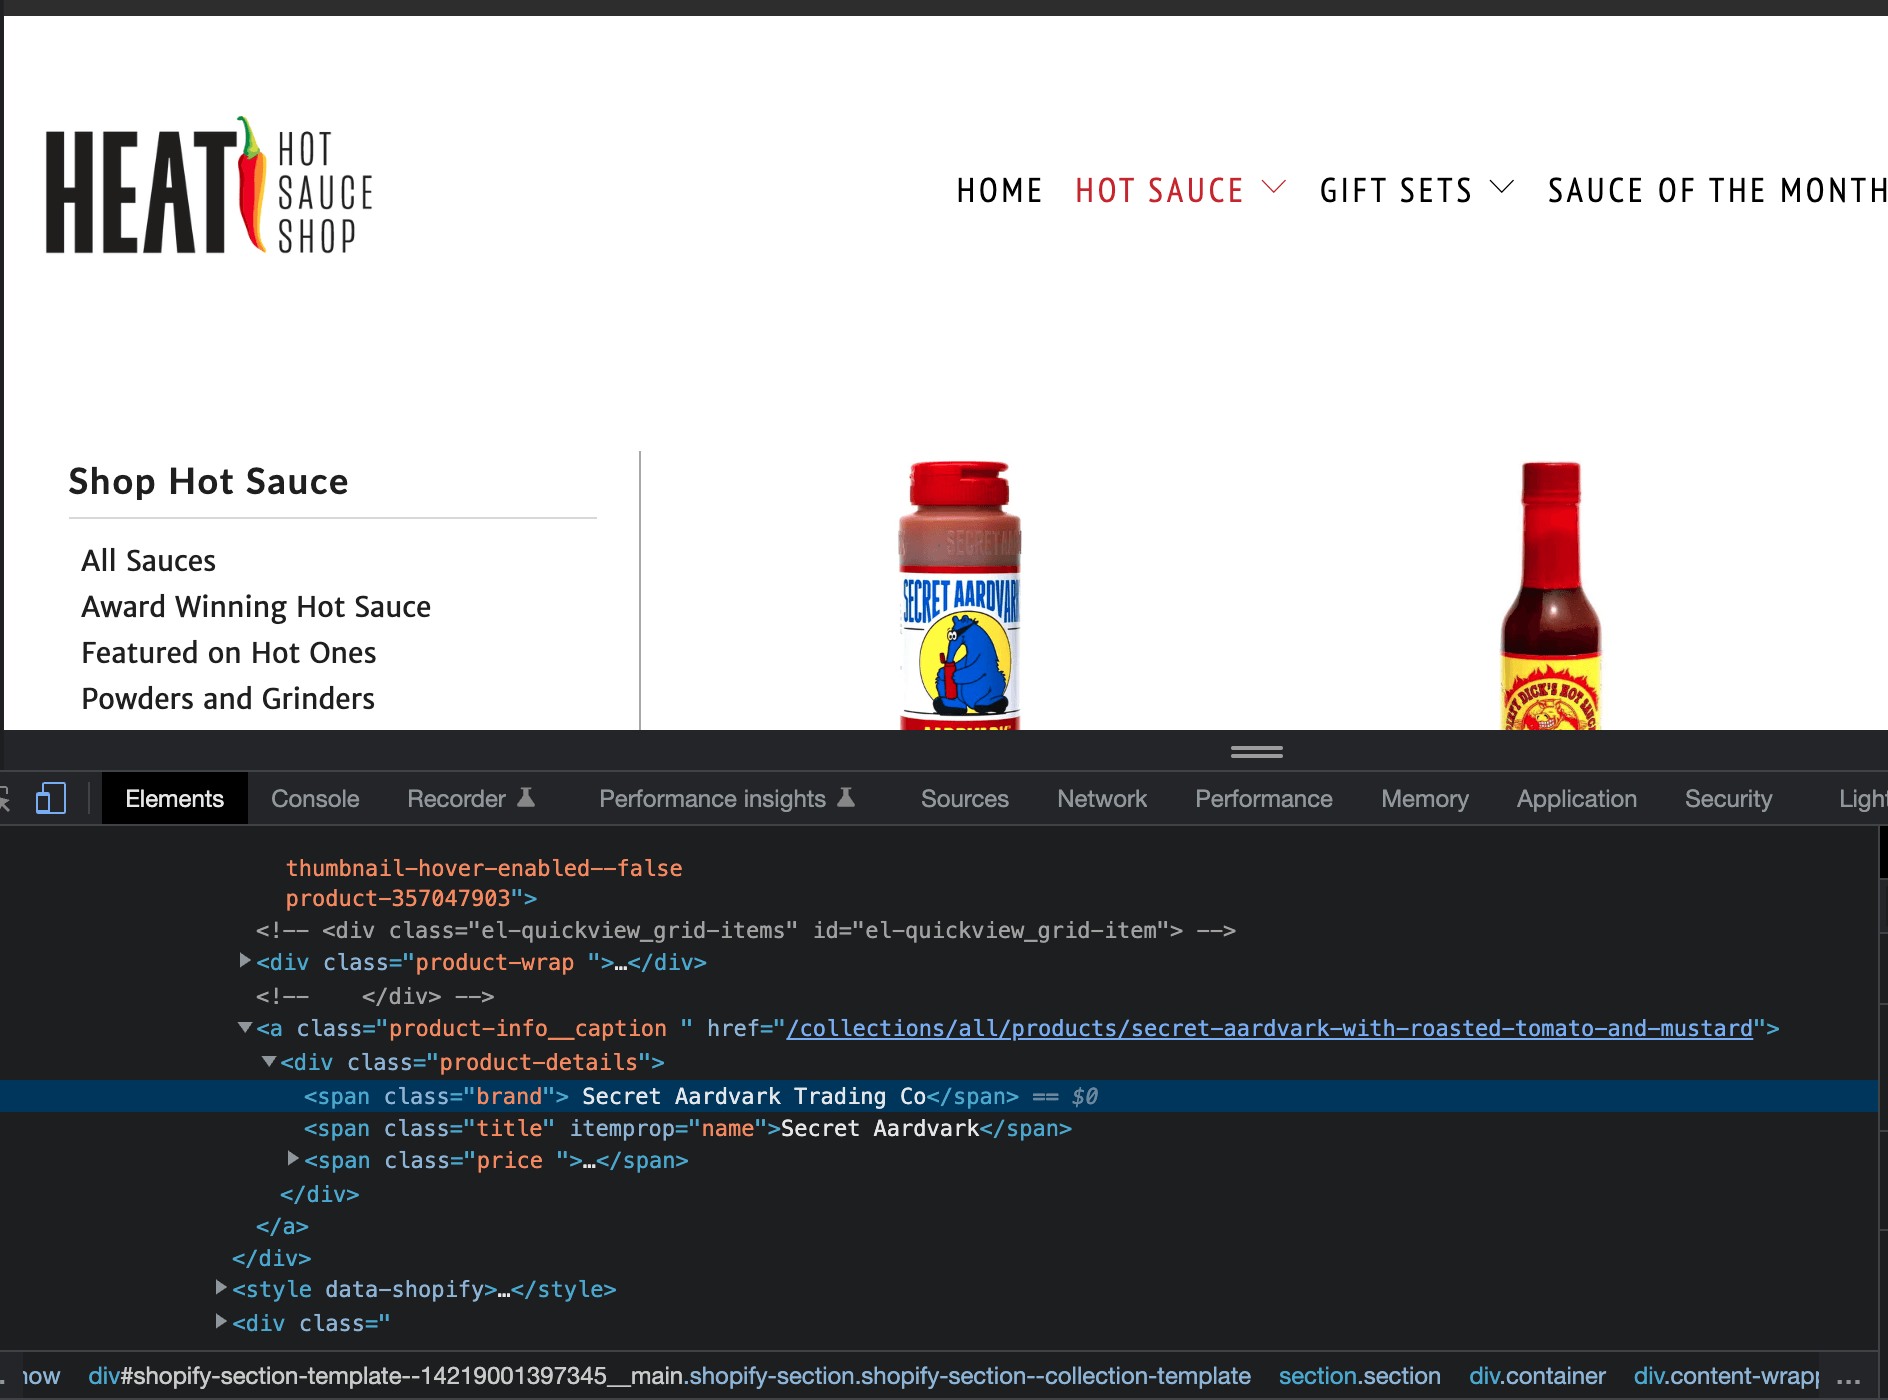Switch to the Console tab
Screen dimensions: 1888x1400
[315, 798]
